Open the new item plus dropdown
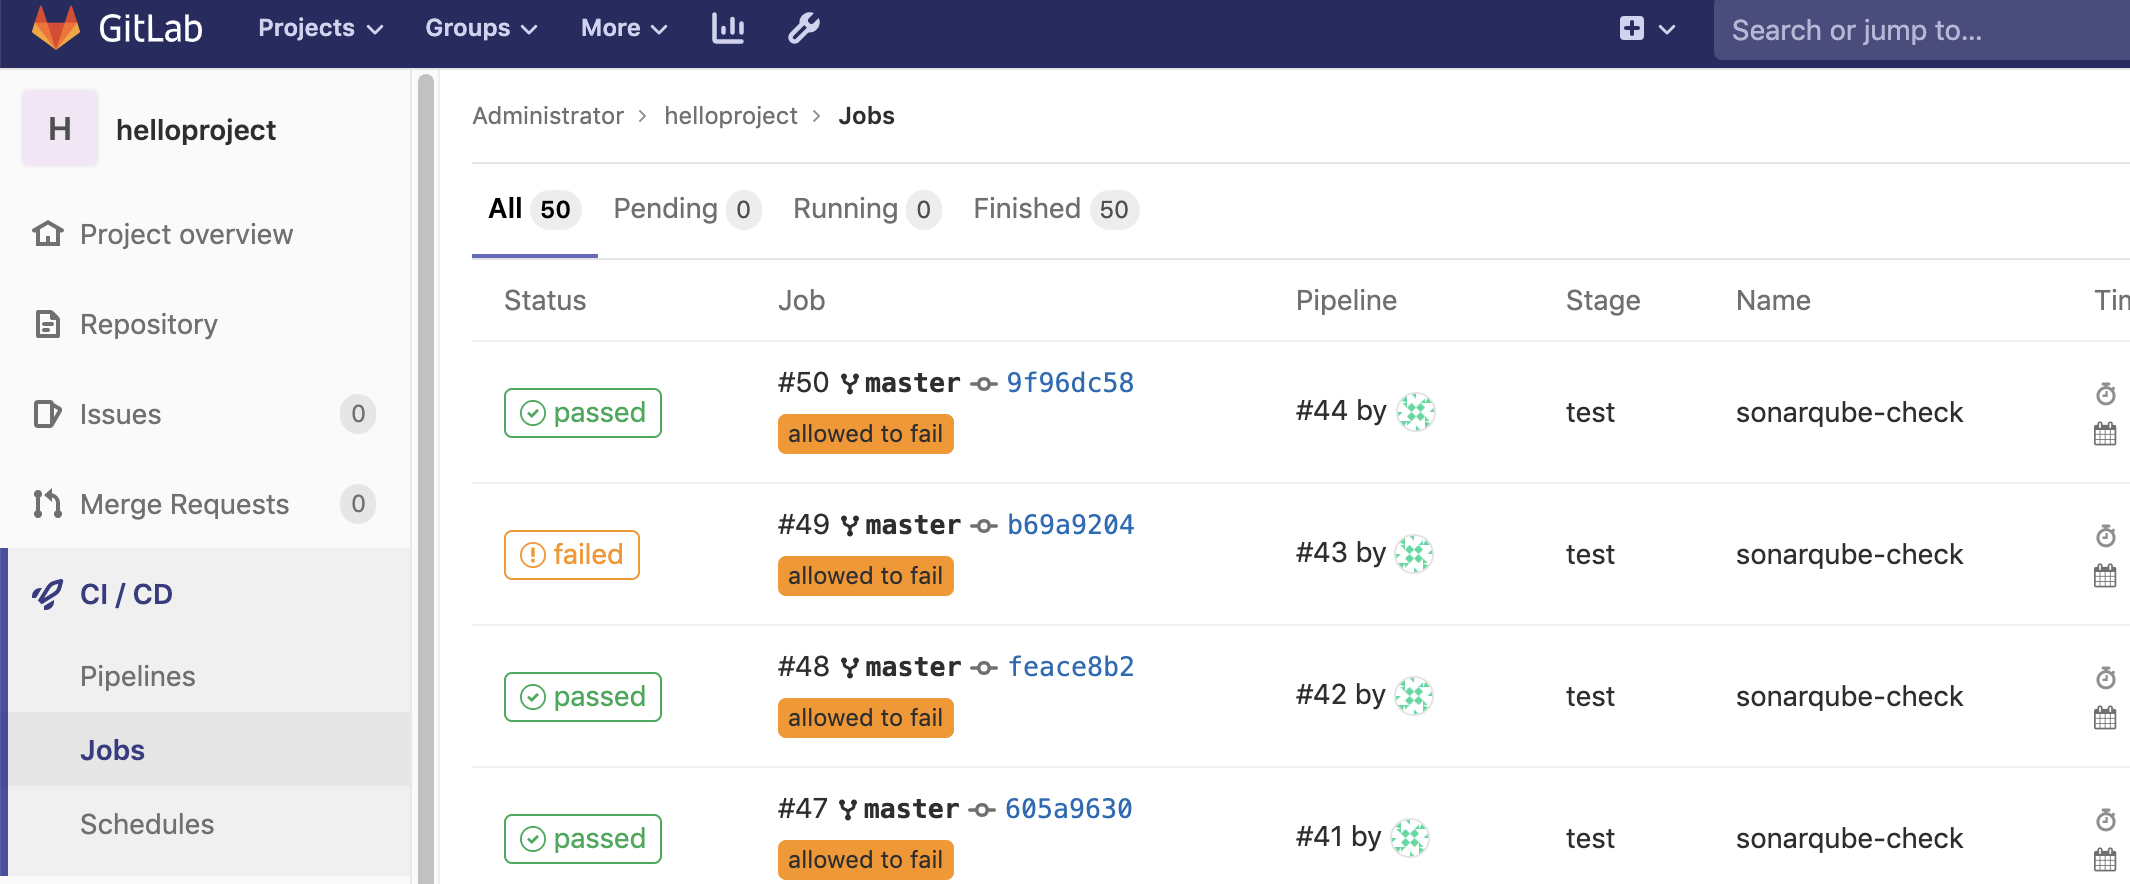Screen dimensions: 2130x884 point(1646,29)
